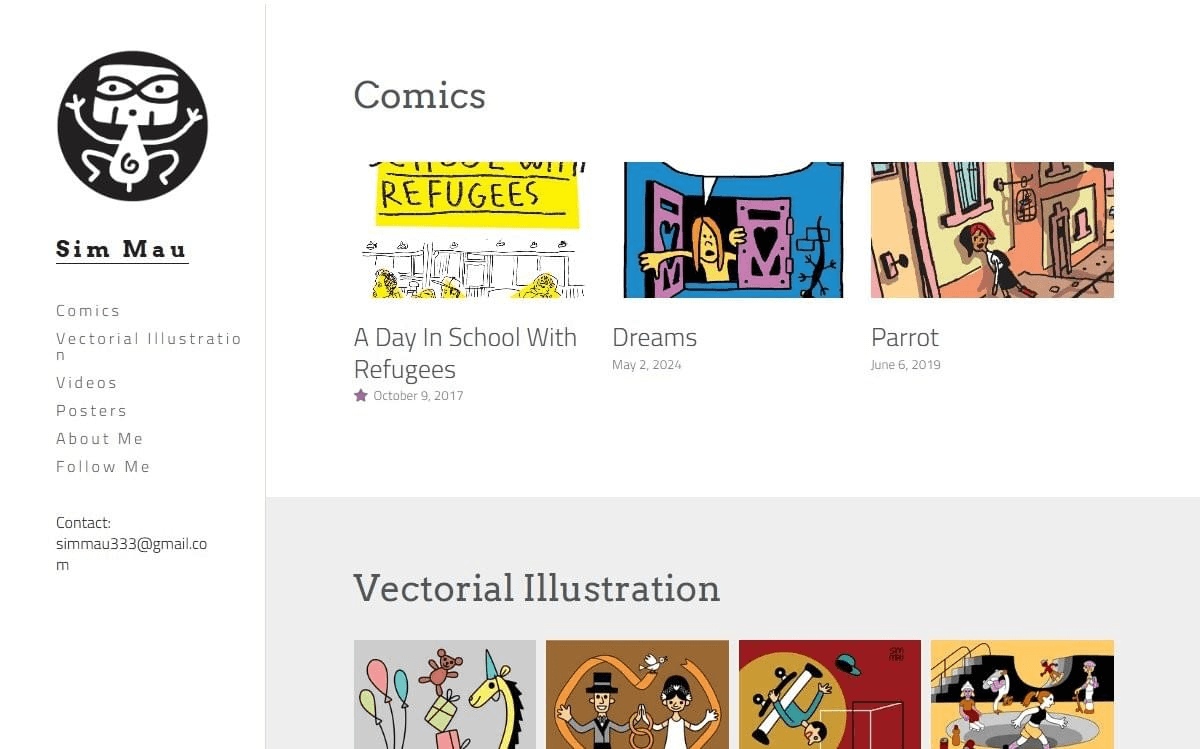Click the star icon beside October 9, 2017
The image size is (1200, 749).
coord(361,395)
